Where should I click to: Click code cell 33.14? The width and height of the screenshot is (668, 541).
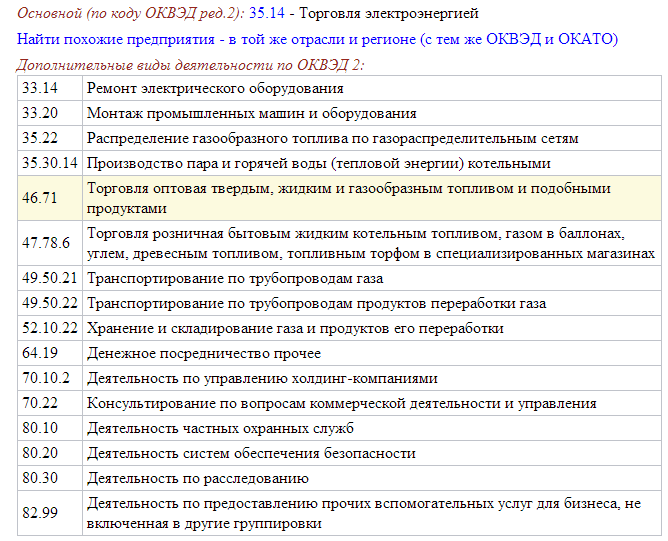pos(50,88)
